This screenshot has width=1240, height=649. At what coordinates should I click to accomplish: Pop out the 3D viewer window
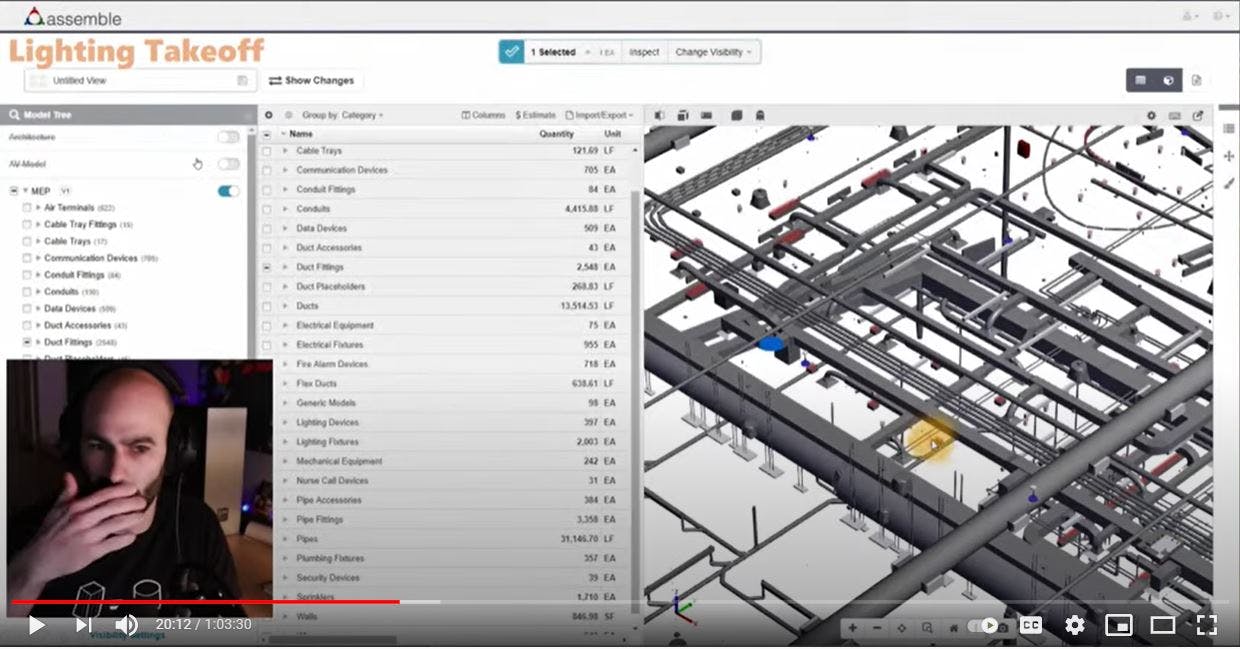pyautogui.click(x=1198, y=116)
